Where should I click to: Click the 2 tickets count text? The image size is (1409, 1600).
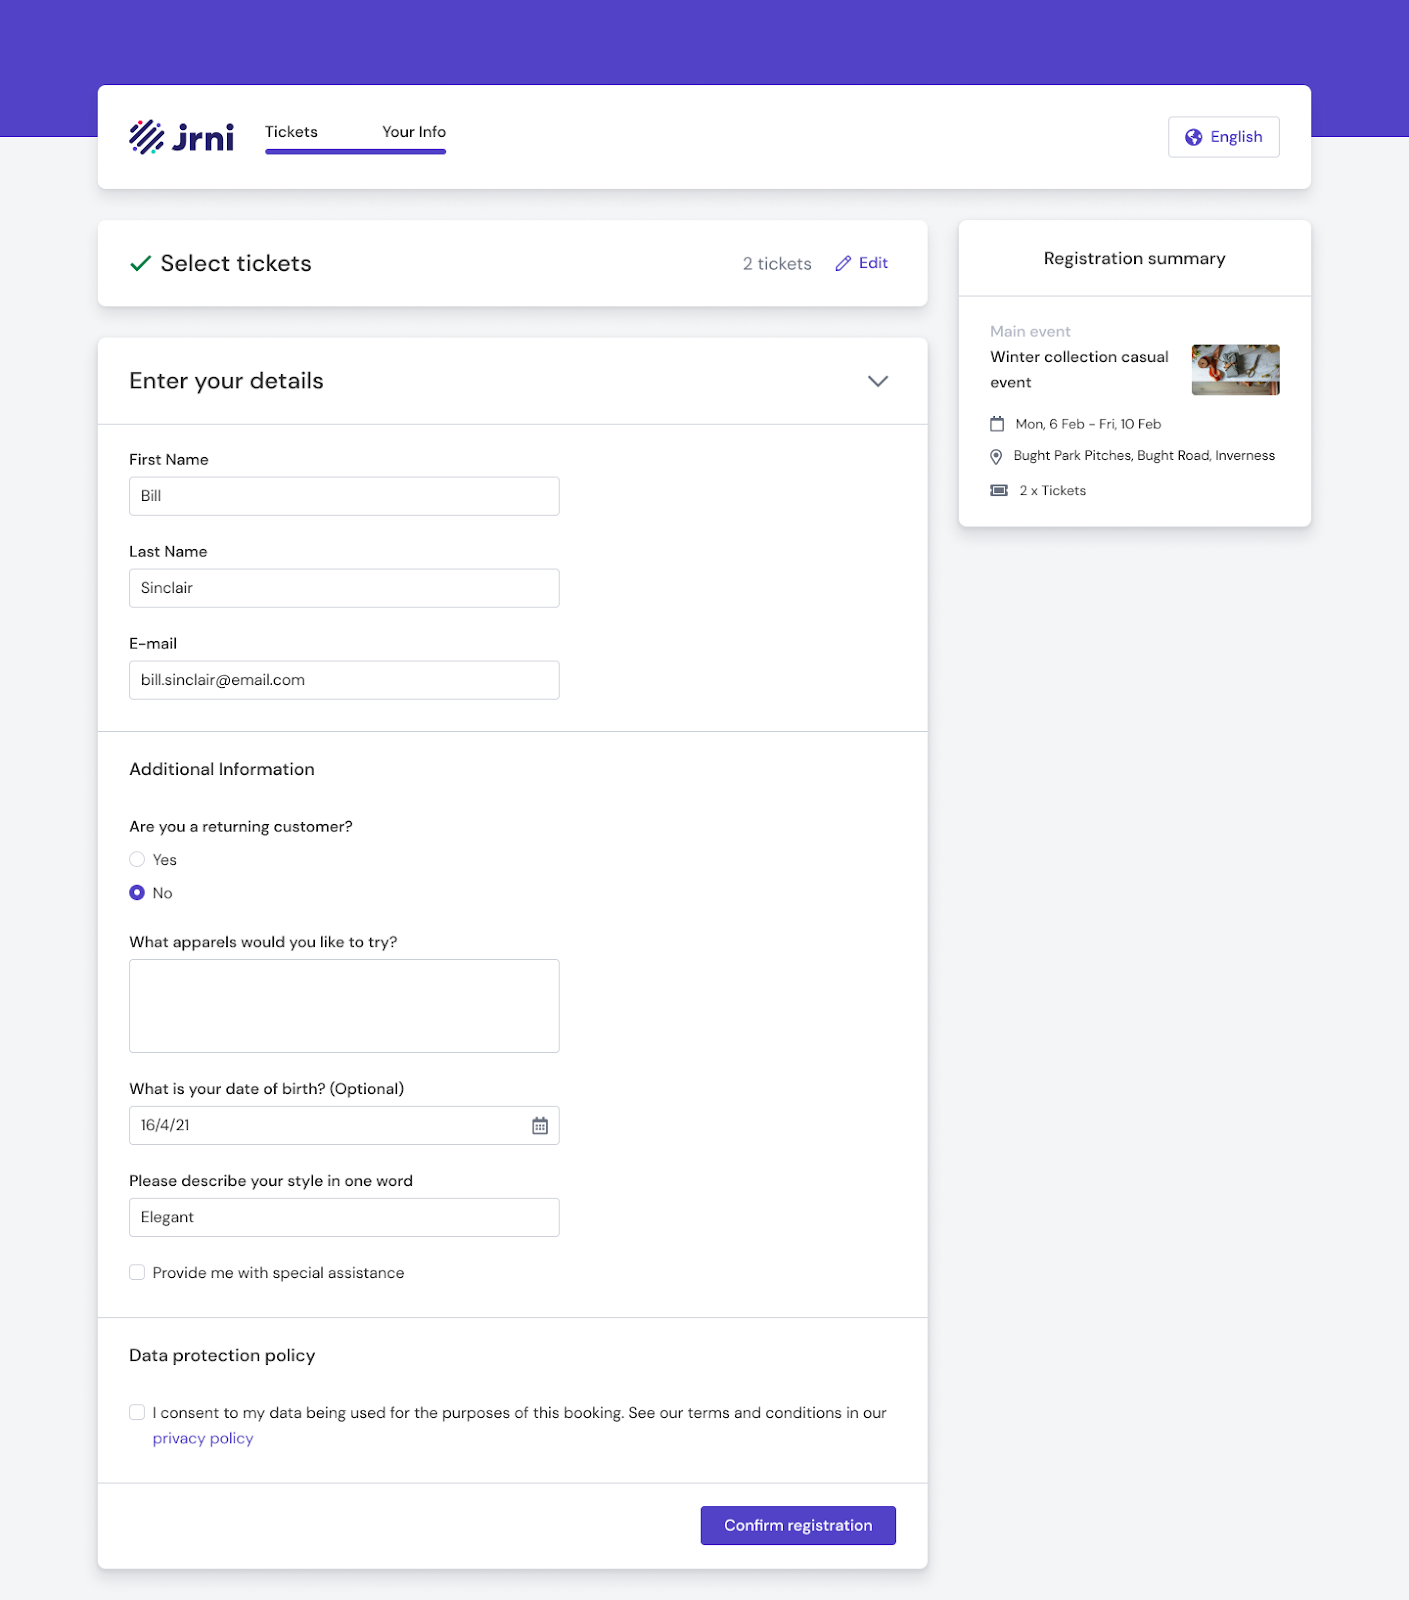click(x=777, y=263)
